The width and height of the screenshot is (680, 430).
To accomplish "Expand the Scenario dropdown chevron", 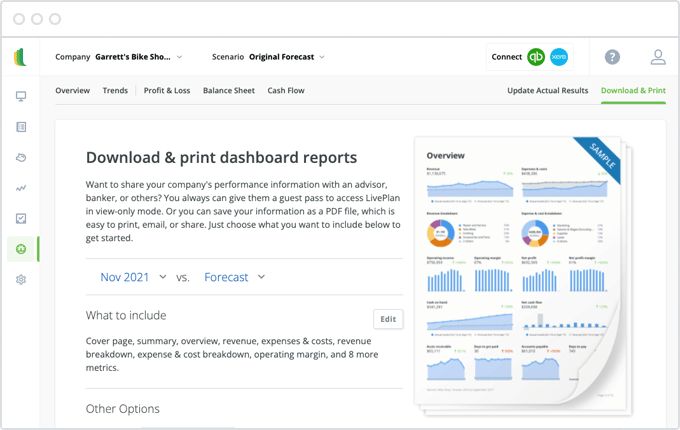I will pos(322,57).
